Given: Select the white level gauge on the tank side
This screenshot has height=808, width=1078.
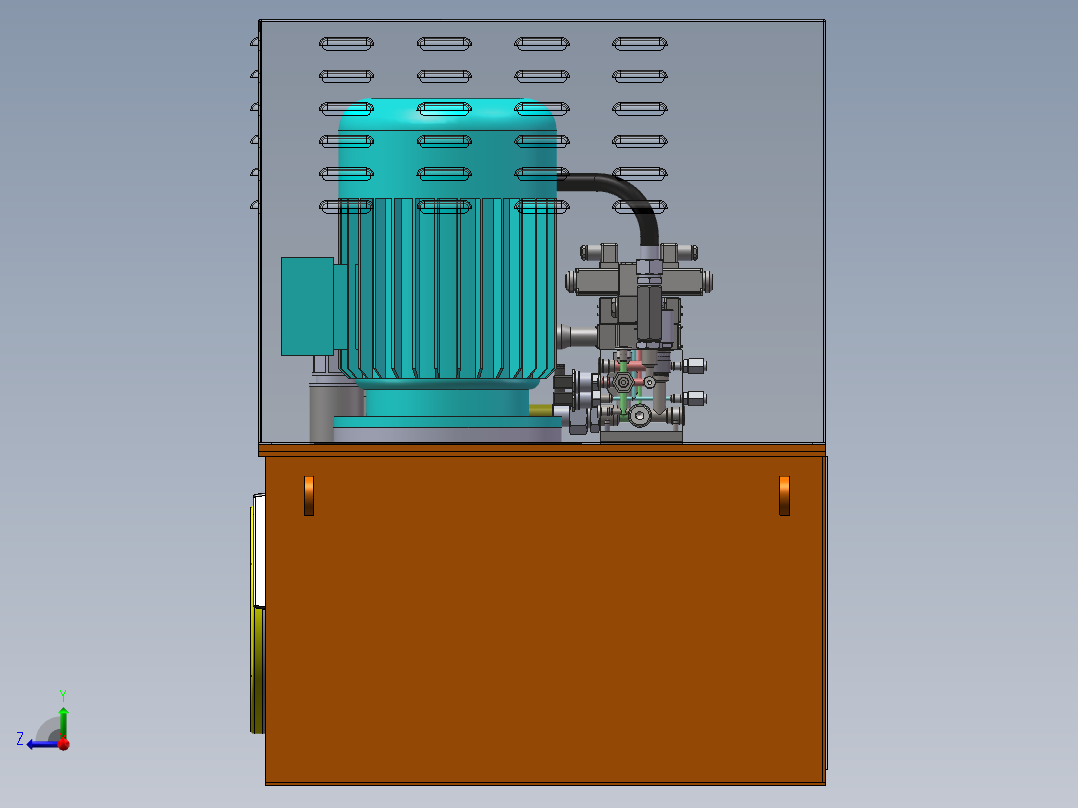Looking at the screenshot, I should pos(258,550).
